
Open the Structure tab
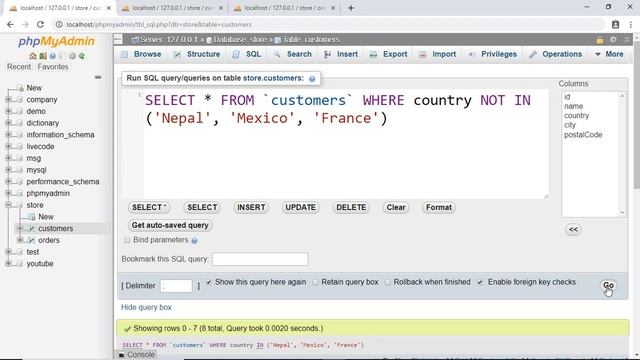197,54
